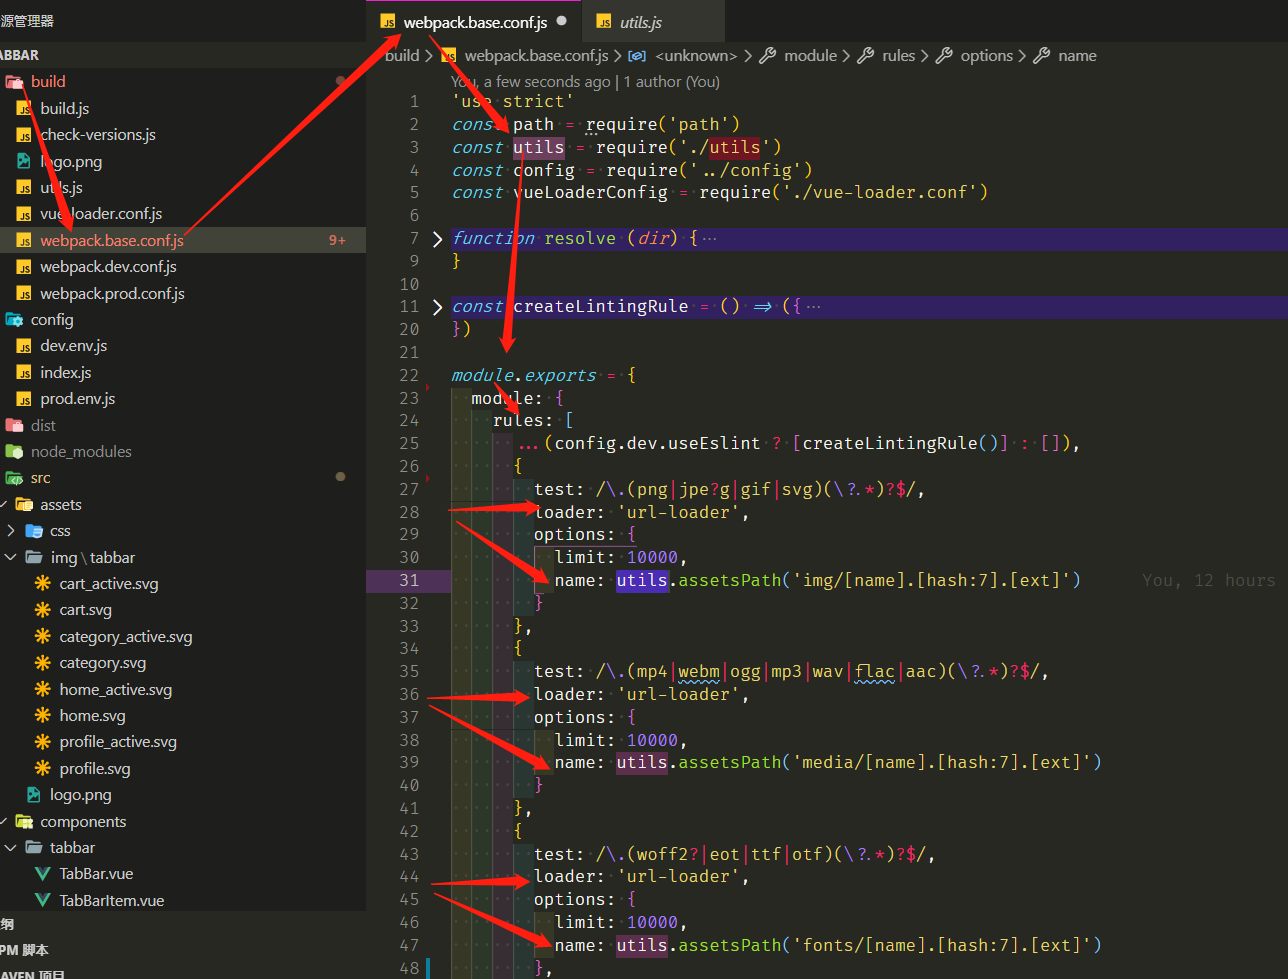Click line number 31 in gutter
The width and height of the screenshot is (1288, 979).
coord(409,581)
